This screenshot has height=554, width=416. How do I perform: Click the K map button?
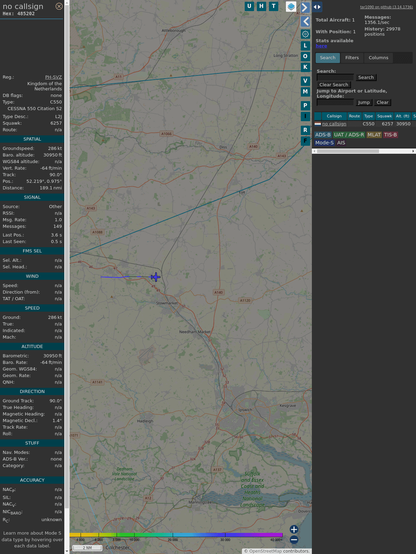point(305,67)
